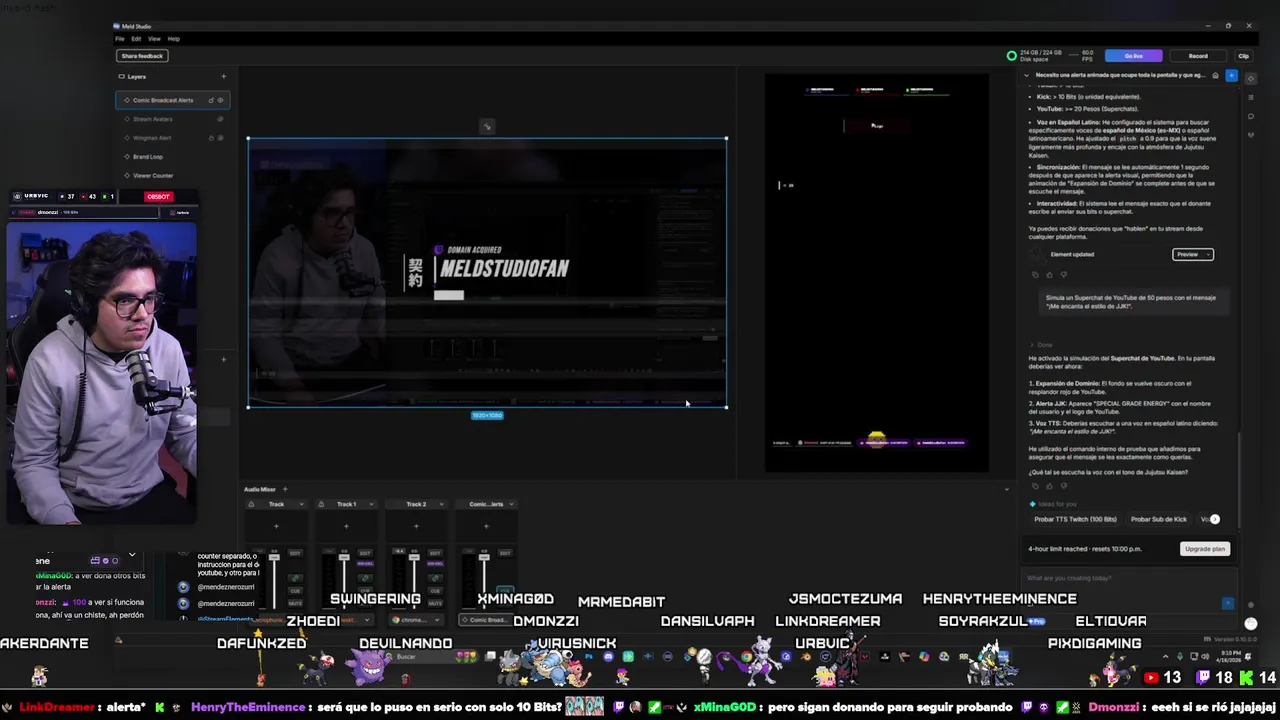
Task: Open the list icon in the right sidebar
Action: (1250, 97)
